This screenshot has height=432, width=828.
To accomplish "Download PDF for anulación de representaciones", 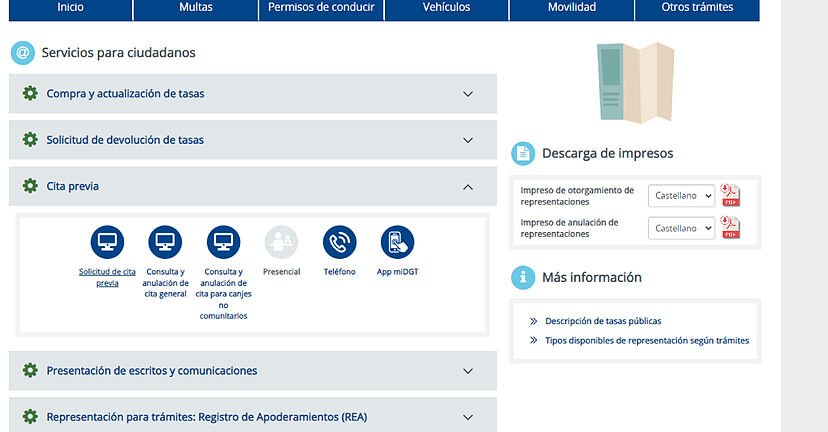I will click(x=731, y=228).
